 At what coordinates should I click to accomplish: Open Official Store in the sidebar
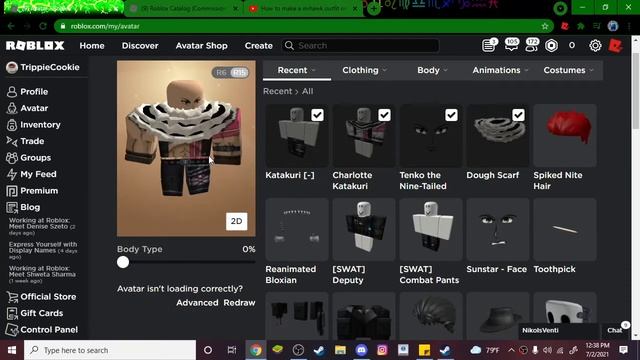point(41,297)
